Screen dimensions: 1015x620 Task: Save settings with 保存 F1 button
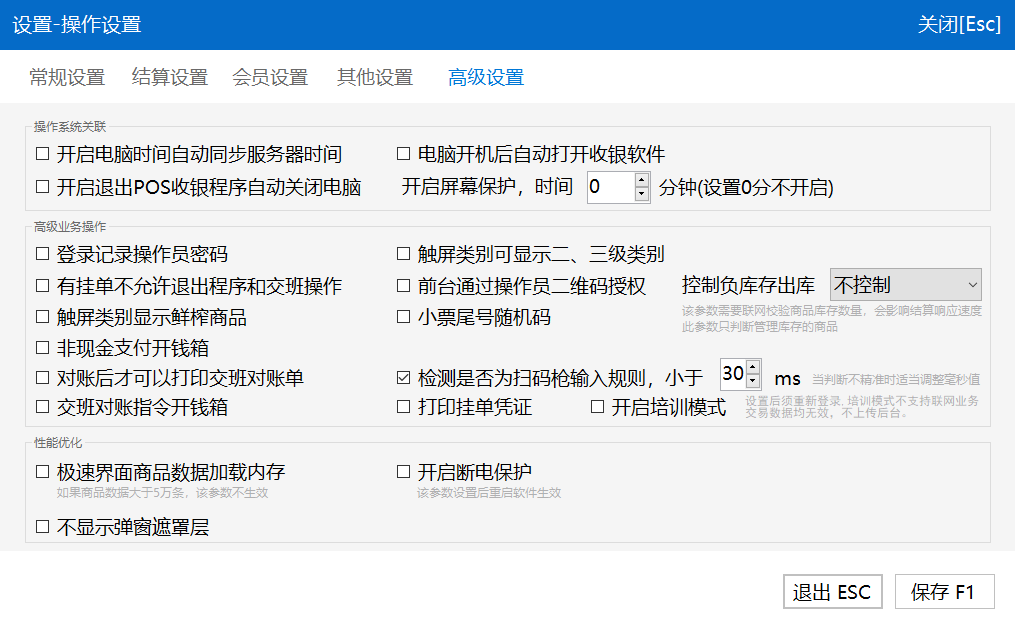[944, 592]
